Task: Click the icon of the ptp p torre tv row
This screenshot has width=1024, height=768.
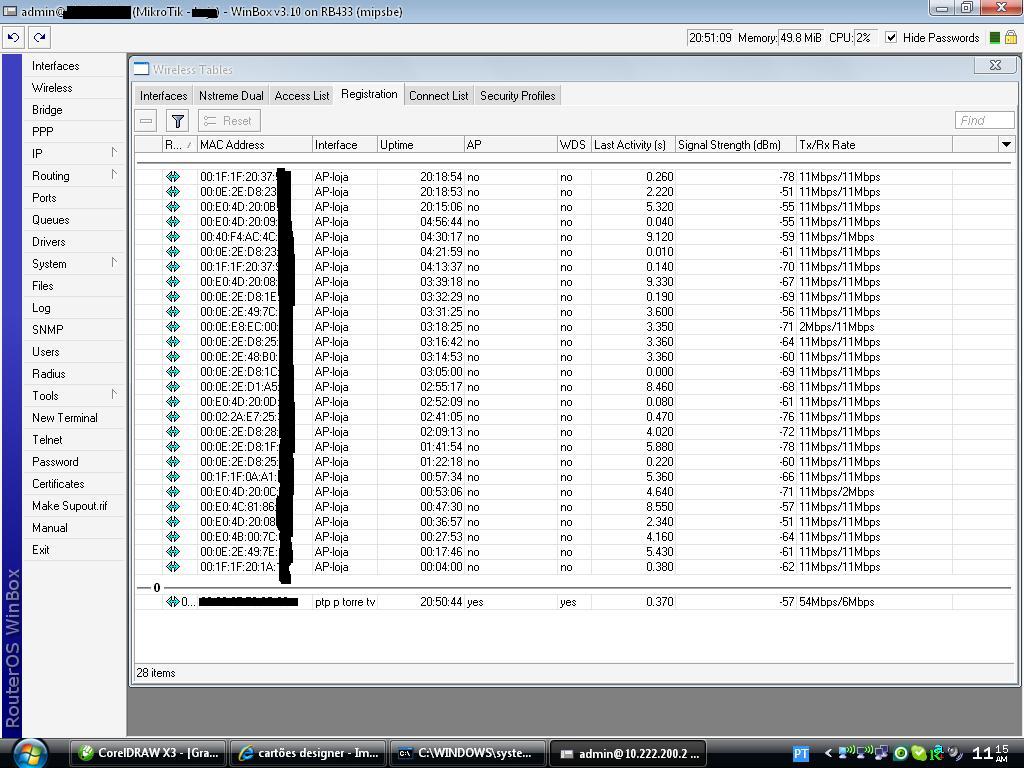Action: coord(172,601)
